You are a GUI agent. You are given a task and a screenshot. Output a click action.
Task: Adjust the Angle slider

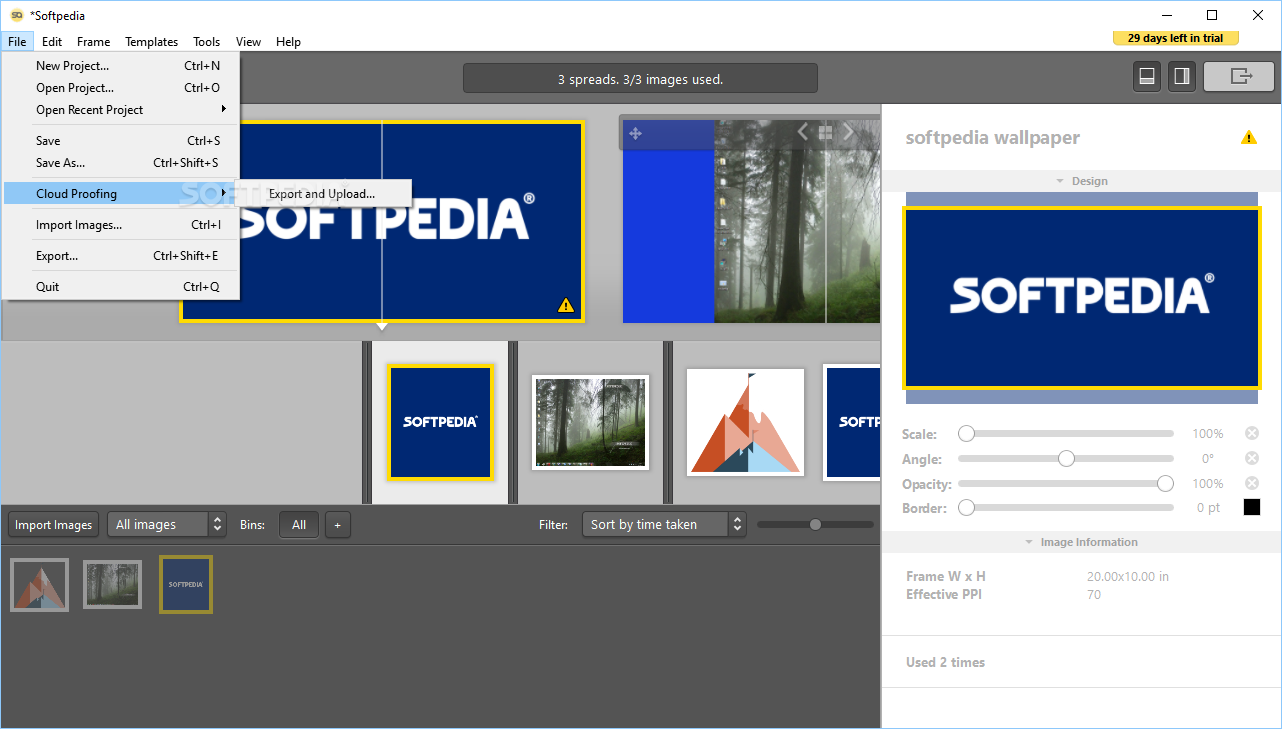1065,458
